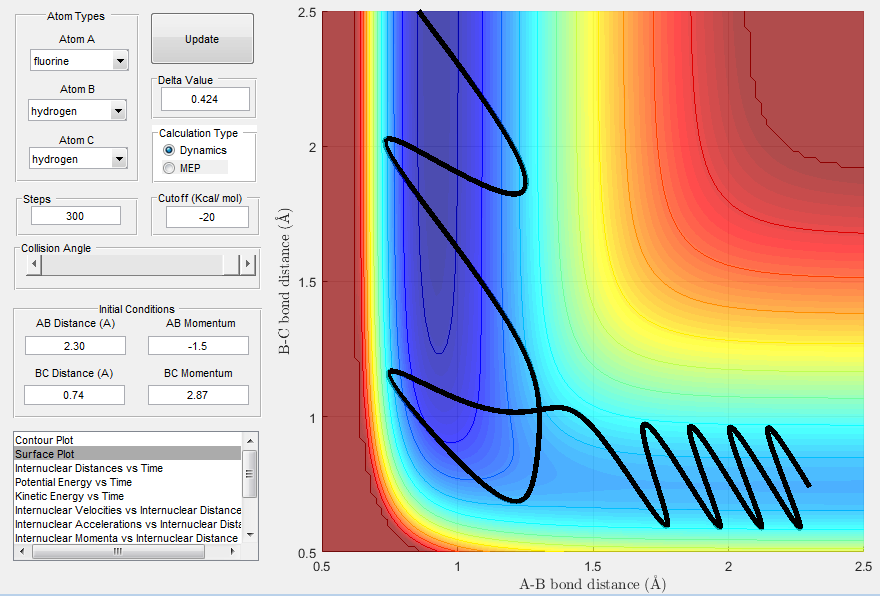Click the Cutoff value field
The image size is (880, 596).
[x=207, y=217]
